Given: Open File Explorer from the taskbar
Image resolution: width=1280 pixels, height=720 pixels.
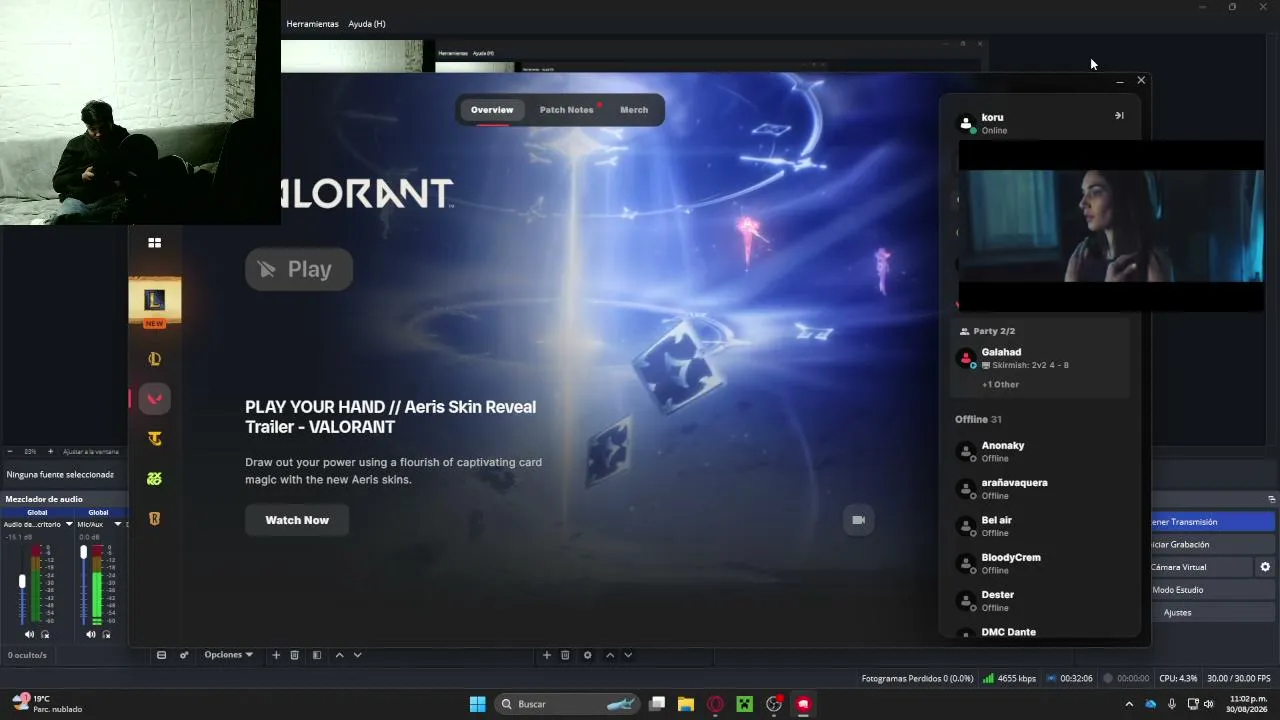Looking at the screenshot, I should click(x=686, y=704).
